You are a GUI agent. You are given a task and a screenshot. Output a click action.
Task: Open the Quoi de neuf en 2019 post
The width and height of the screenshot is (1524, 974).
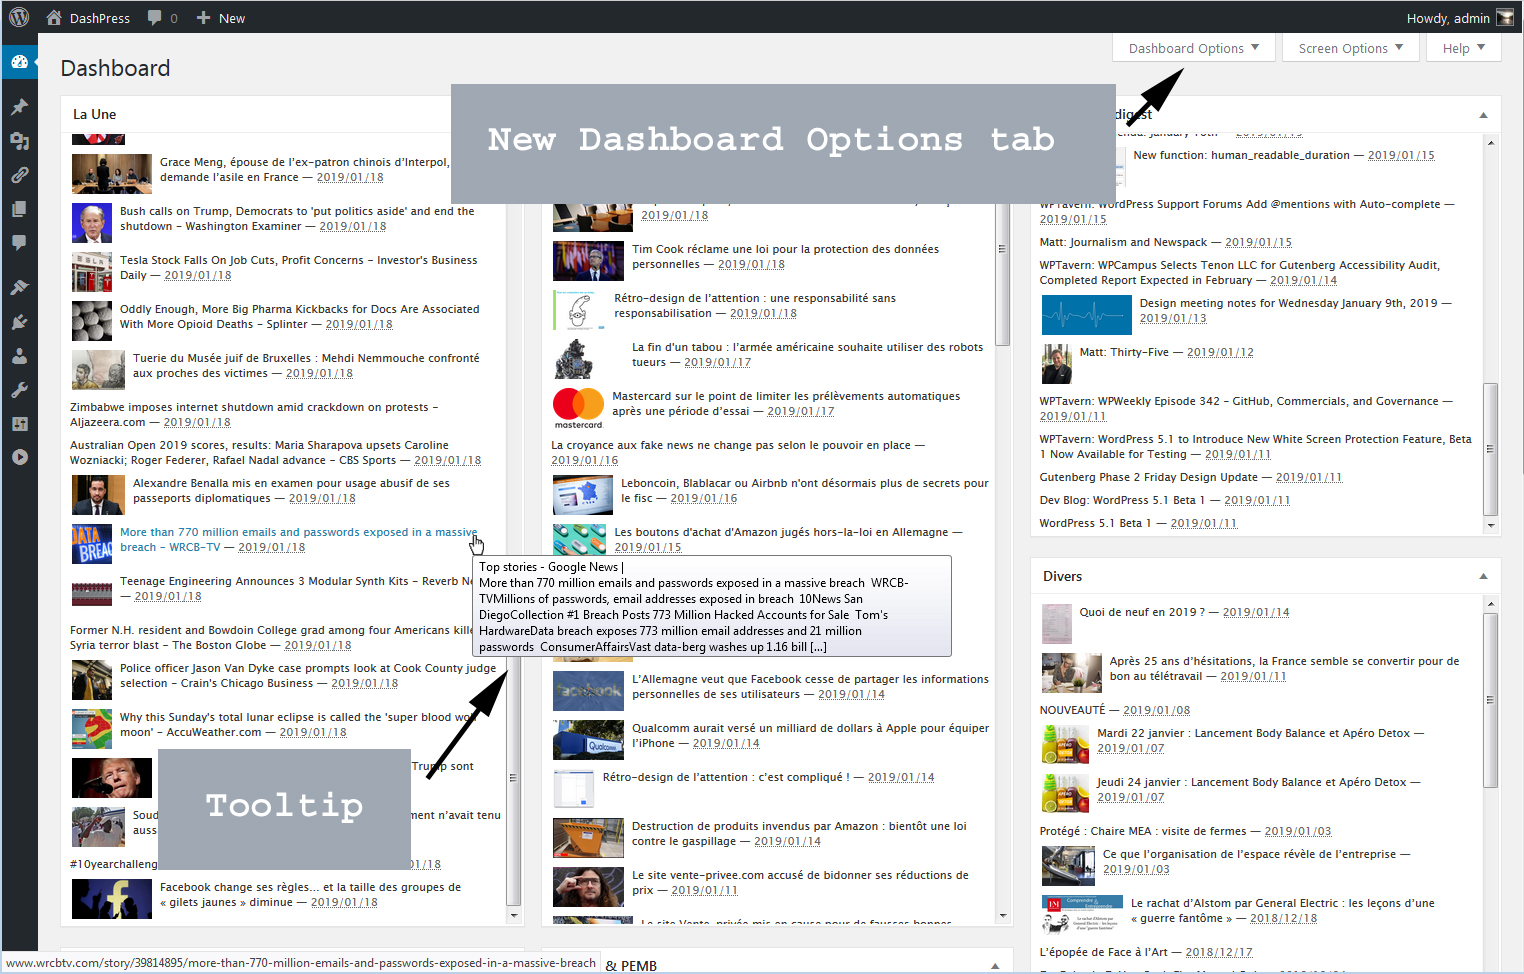(x=1142, y=612)
